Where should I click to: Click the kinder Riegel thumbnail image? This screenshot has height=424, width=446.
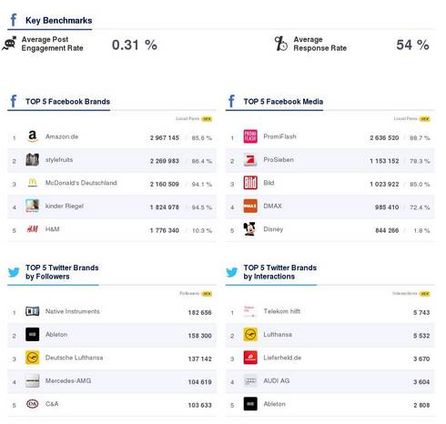coord(32,206)
